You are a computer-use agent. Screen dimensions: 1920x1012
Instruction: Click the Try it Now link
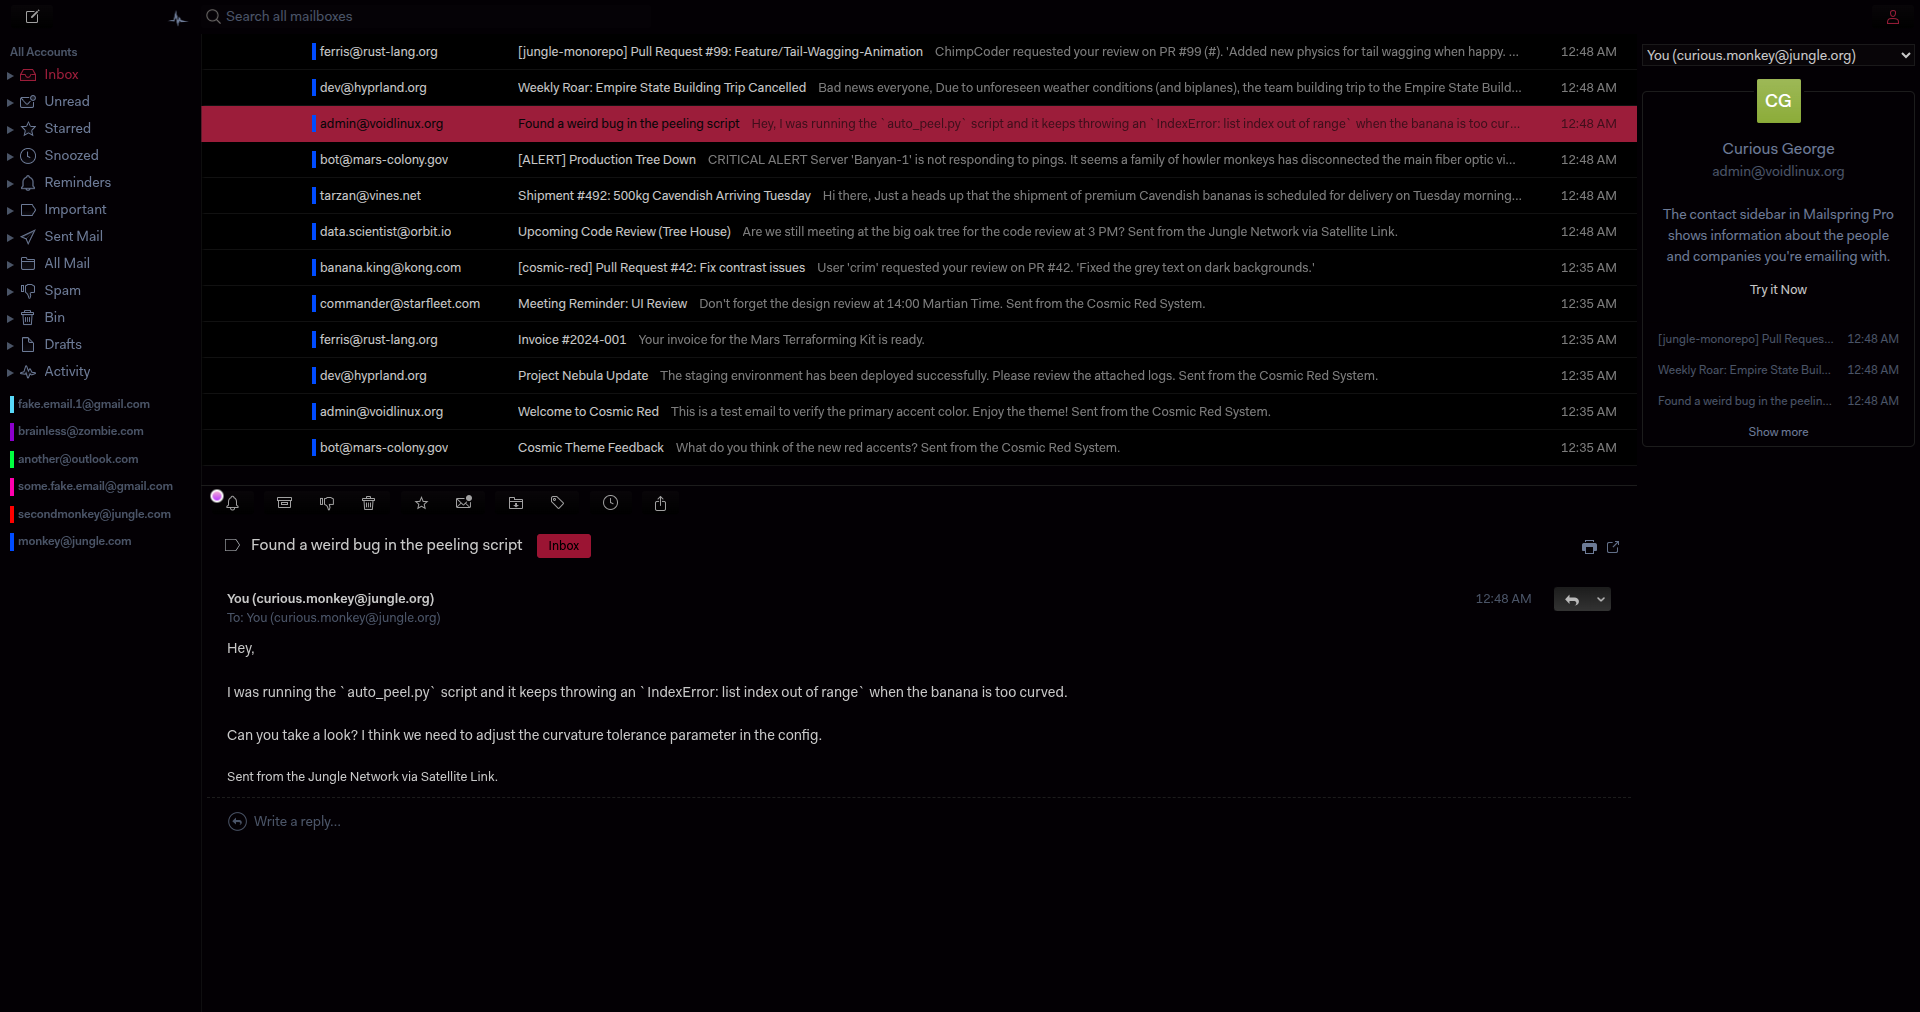coord(1778,290)
